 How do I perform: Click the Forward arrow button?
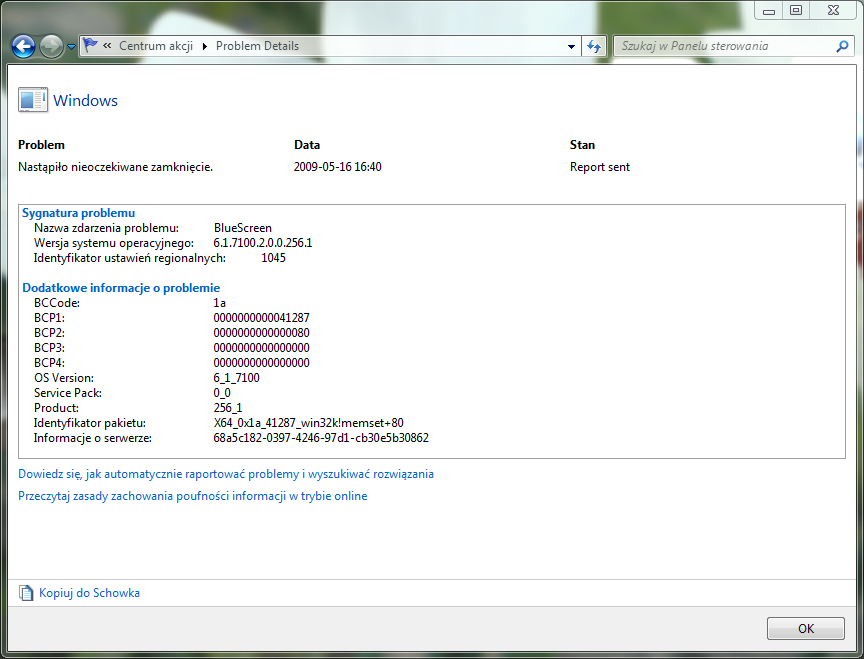[x=51, y=47]
